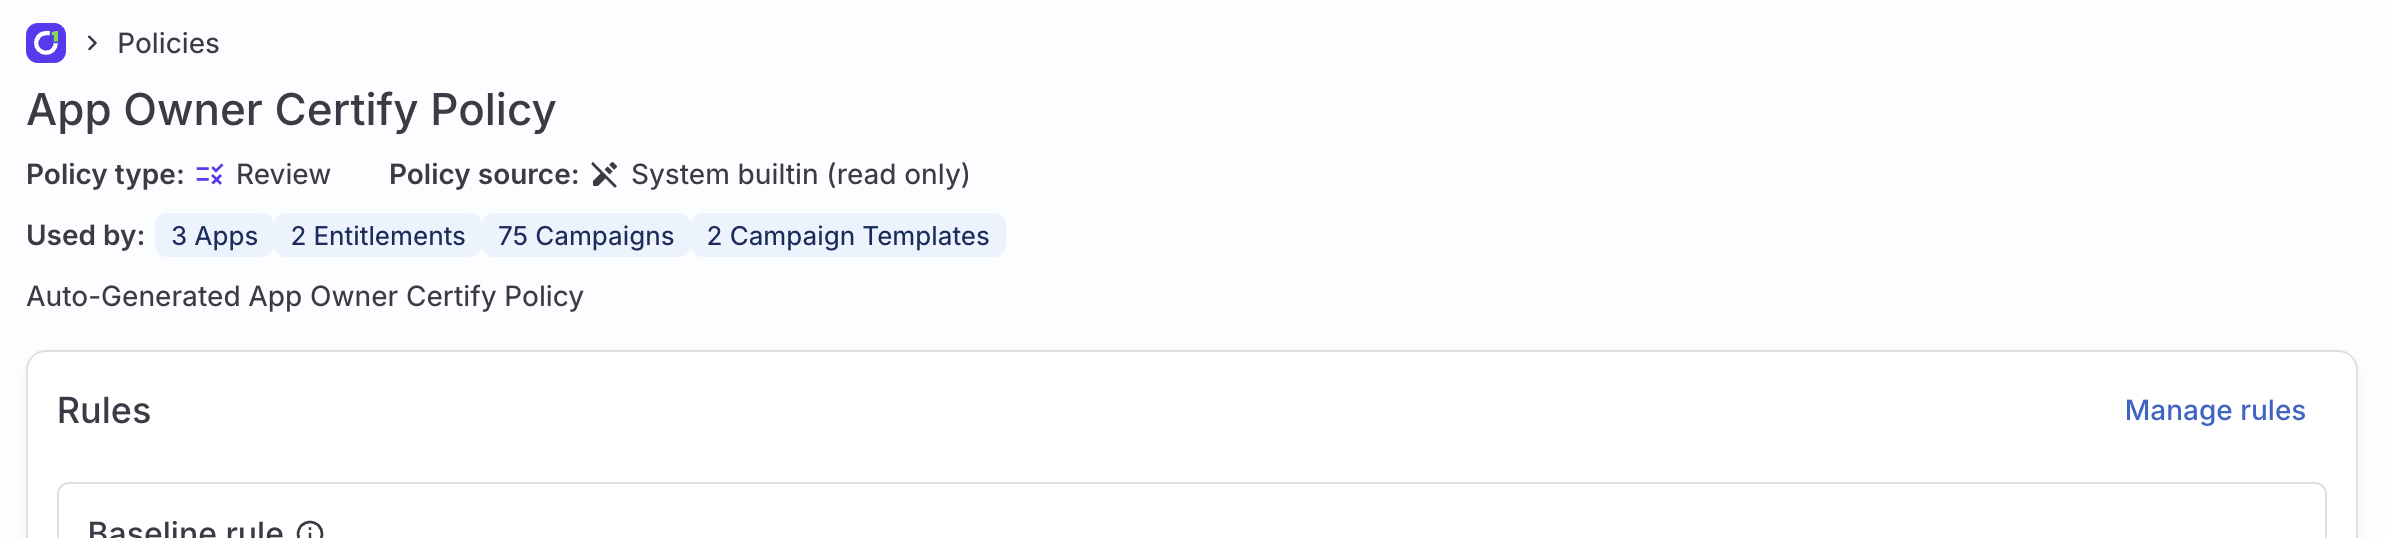Click the breadcrumb chevron arrow
Screen dimensions: 2386x538
tap(92, 43)
